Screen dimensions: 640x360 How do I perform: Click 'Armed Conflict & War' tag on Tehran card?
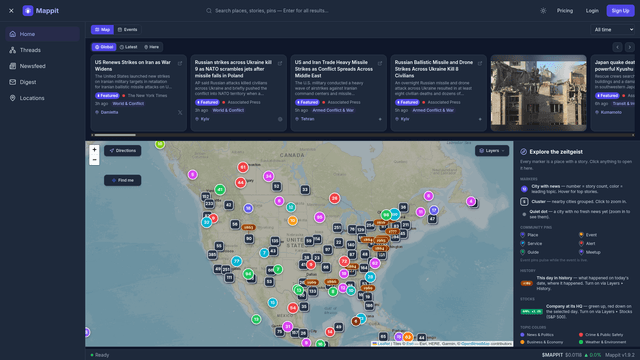pos(333,110)
